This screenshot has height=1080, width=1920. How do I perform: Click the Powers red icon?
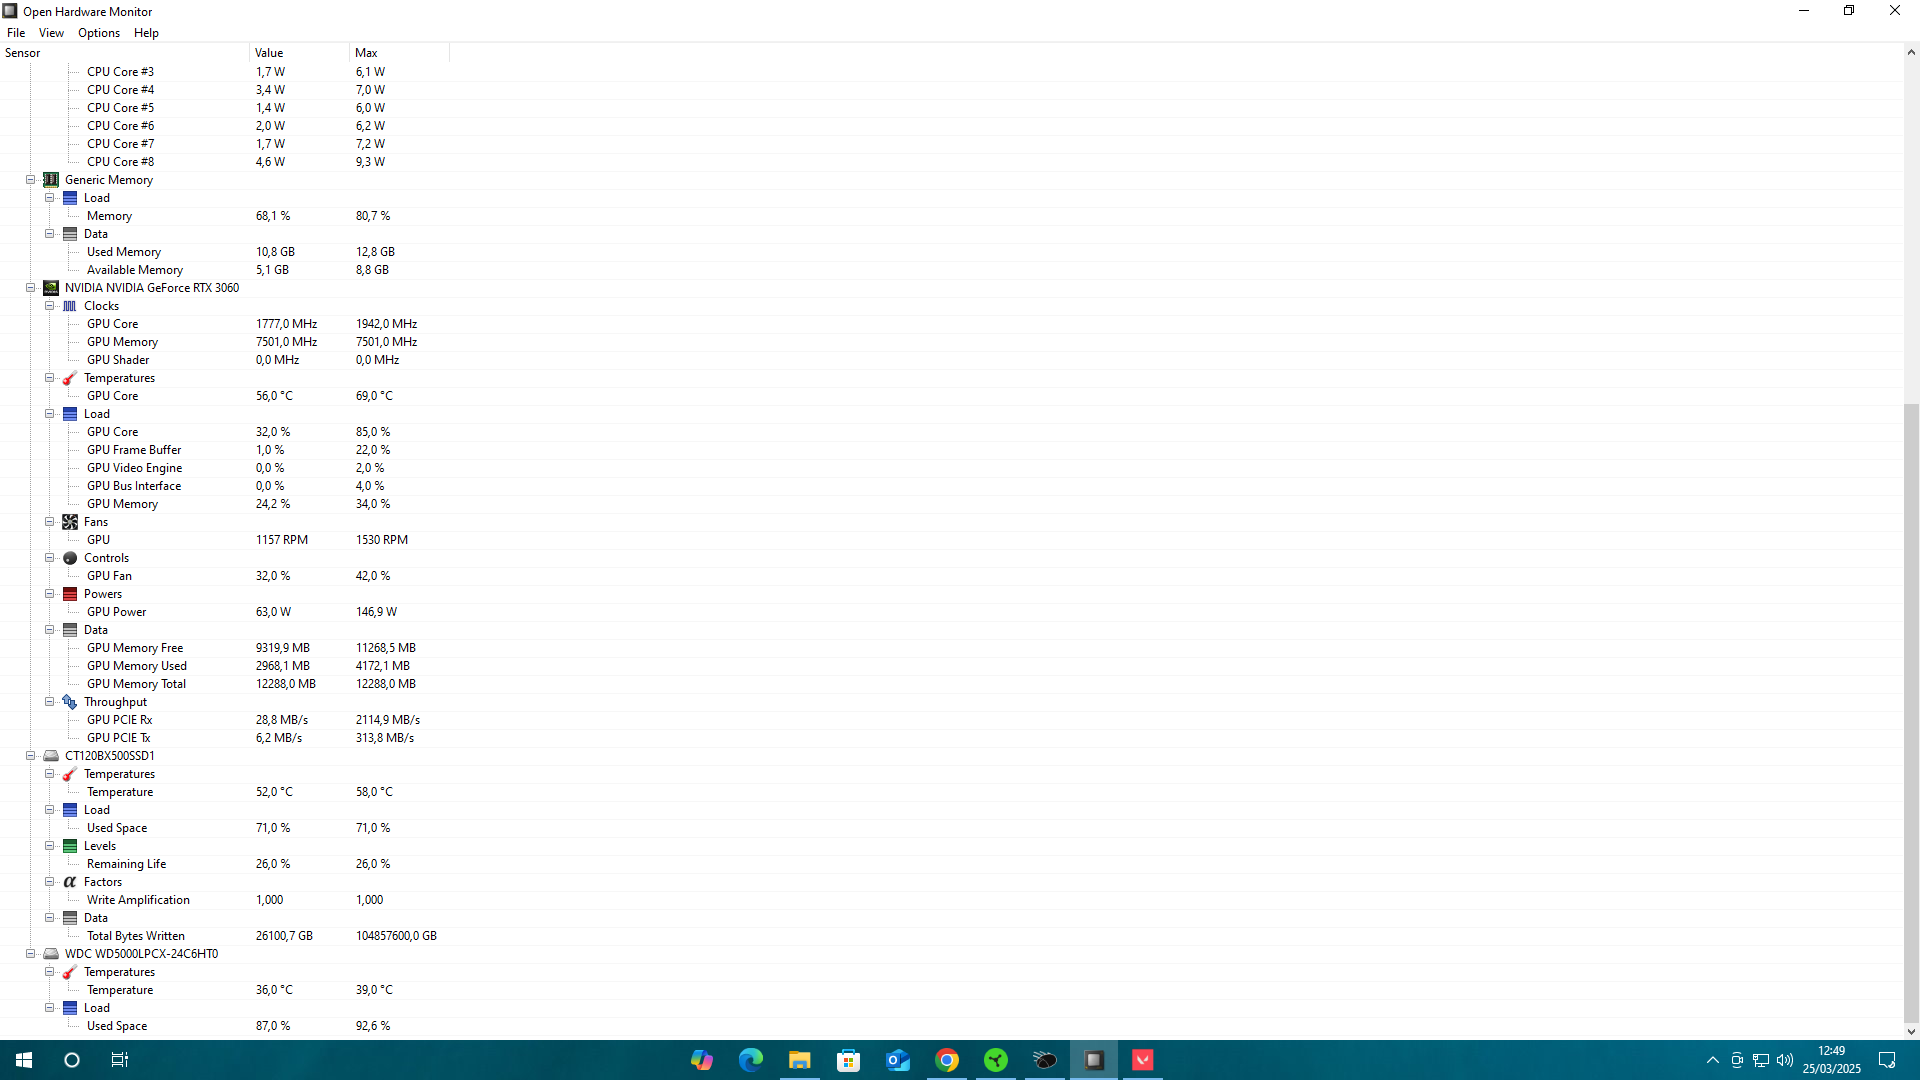70,594
